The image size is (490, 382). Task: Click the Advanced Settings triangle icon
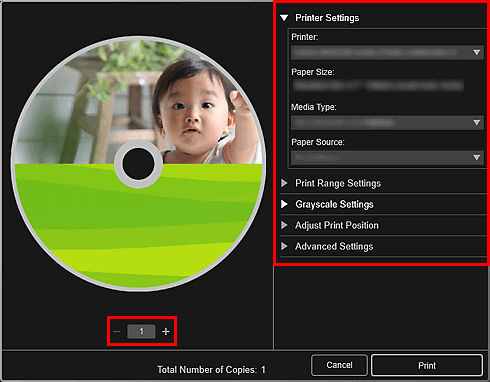coord(284,246)
